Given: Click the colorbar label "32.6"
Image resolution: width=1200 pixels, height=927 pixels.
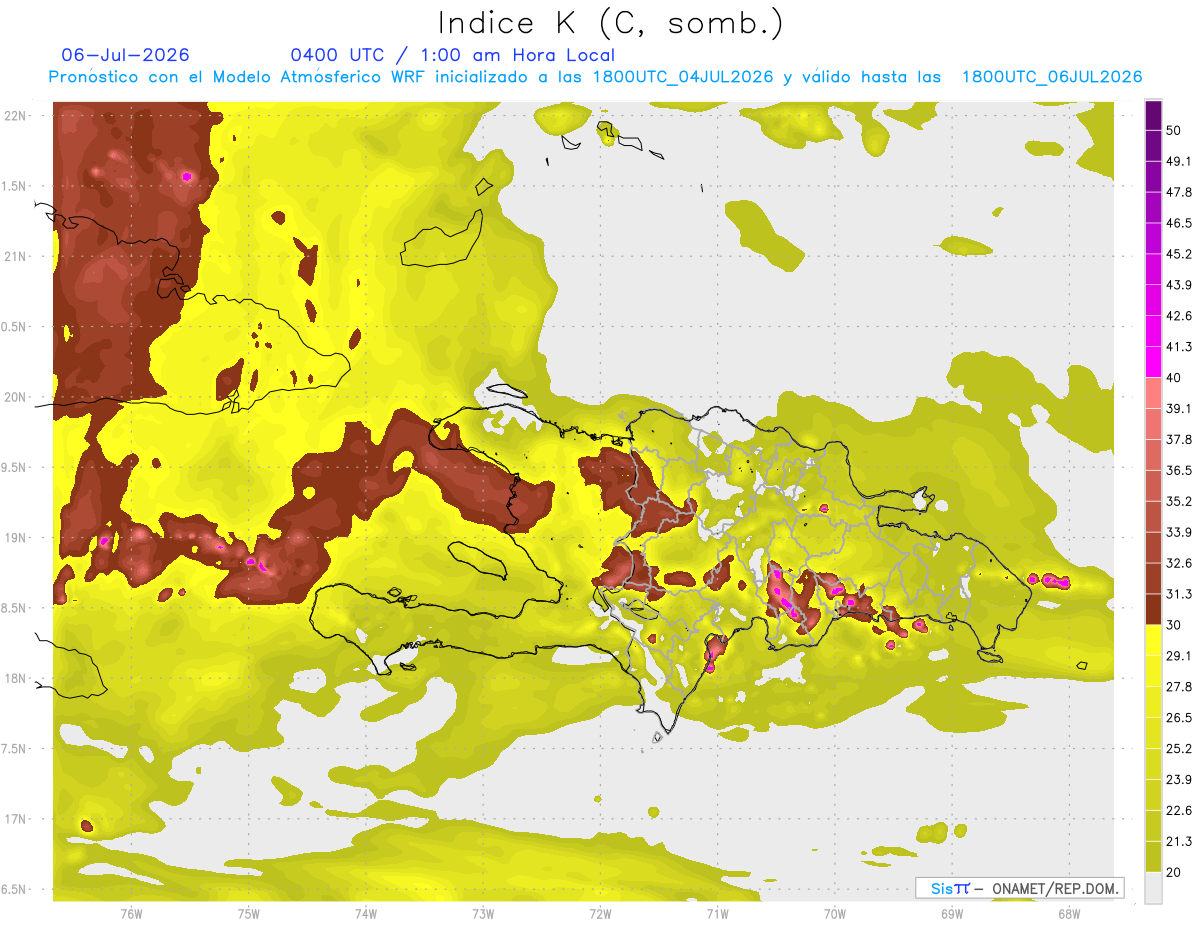Looking at the screenshot, I should (1179, 563).
